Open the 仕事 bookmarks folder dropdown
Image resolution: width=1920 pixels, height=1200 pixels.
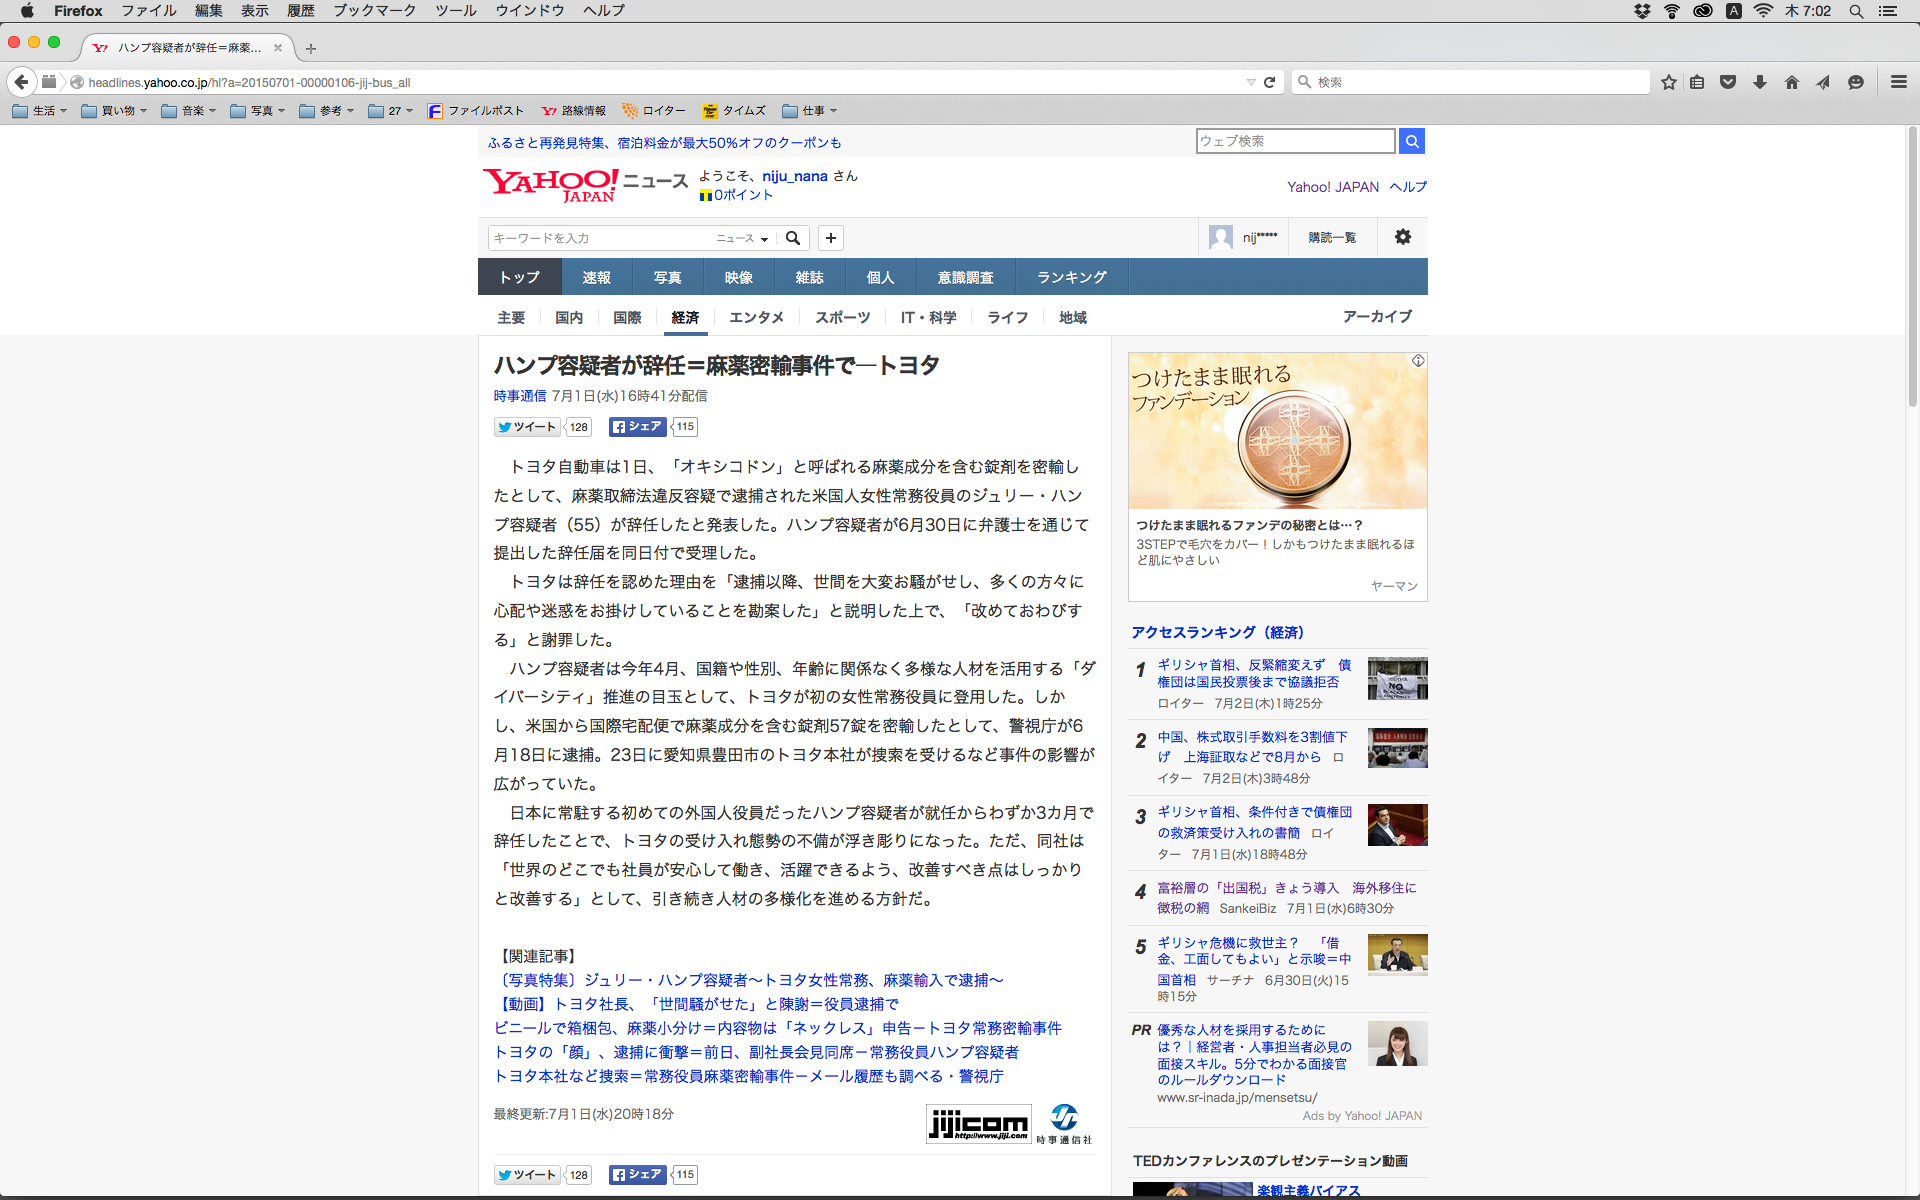(810, 111)
